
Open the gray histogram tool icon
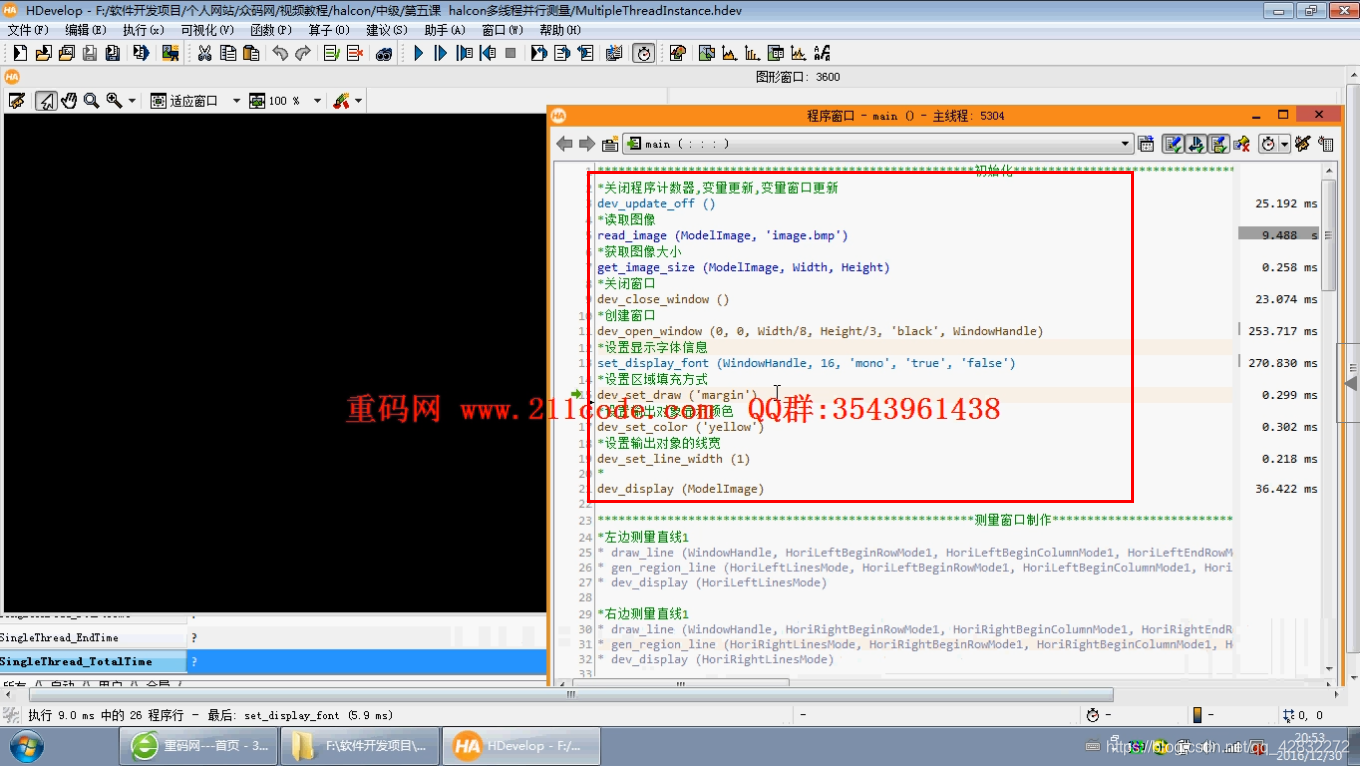click(x=729, y=52)
